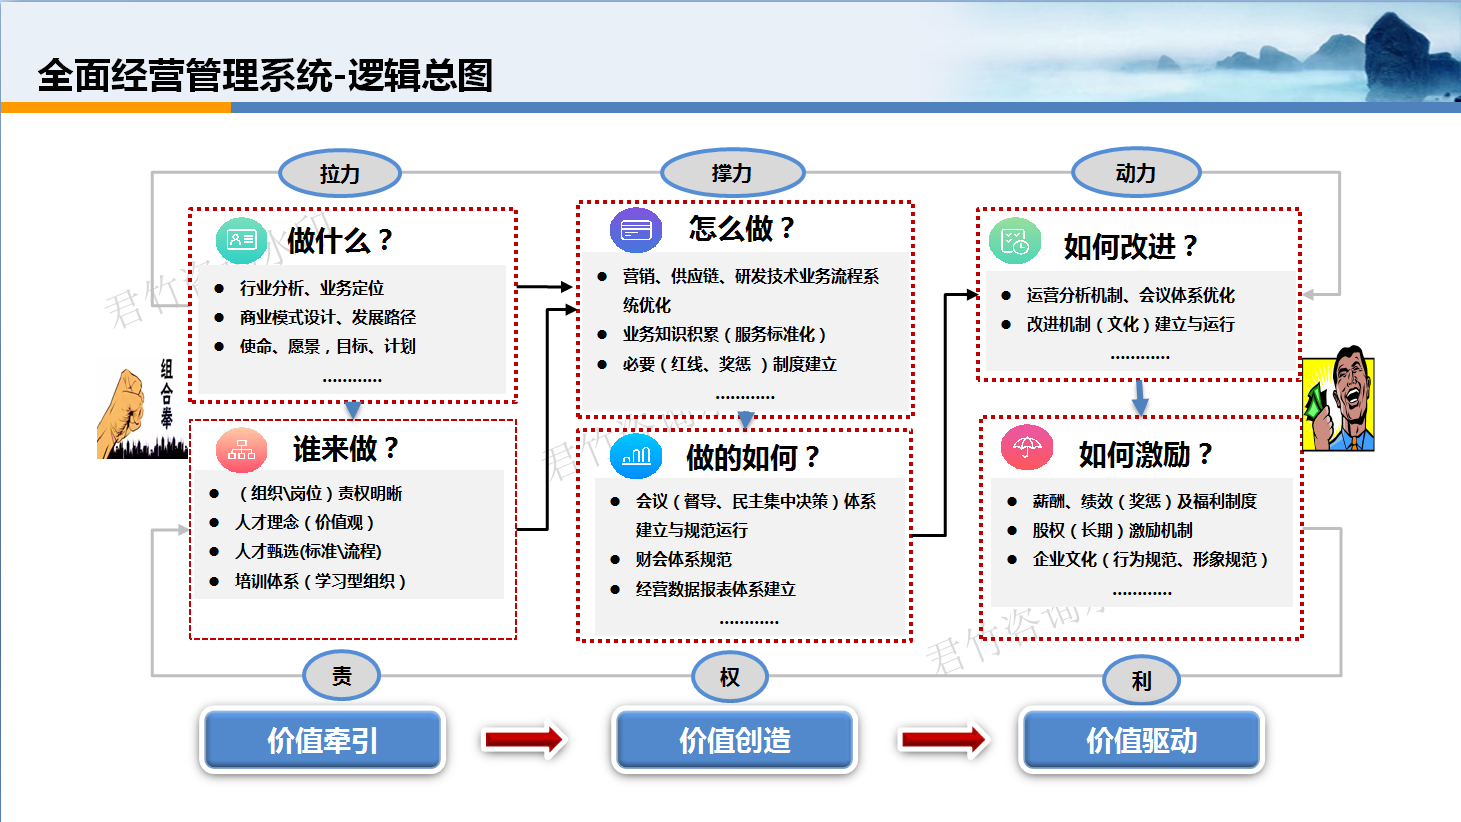Select the 权 oval label
Screen dimensions: 1461x822
pyautogui.click(x=730, y=677)
